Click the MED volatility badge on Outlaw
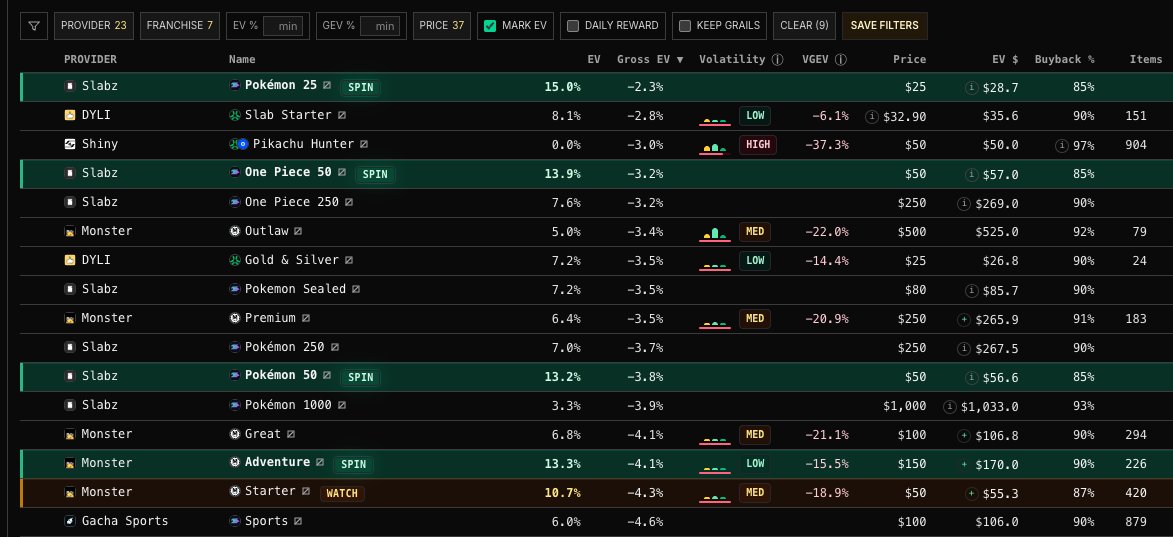The width and height of the screenshot is (1173, 537). tap(755, 232)
